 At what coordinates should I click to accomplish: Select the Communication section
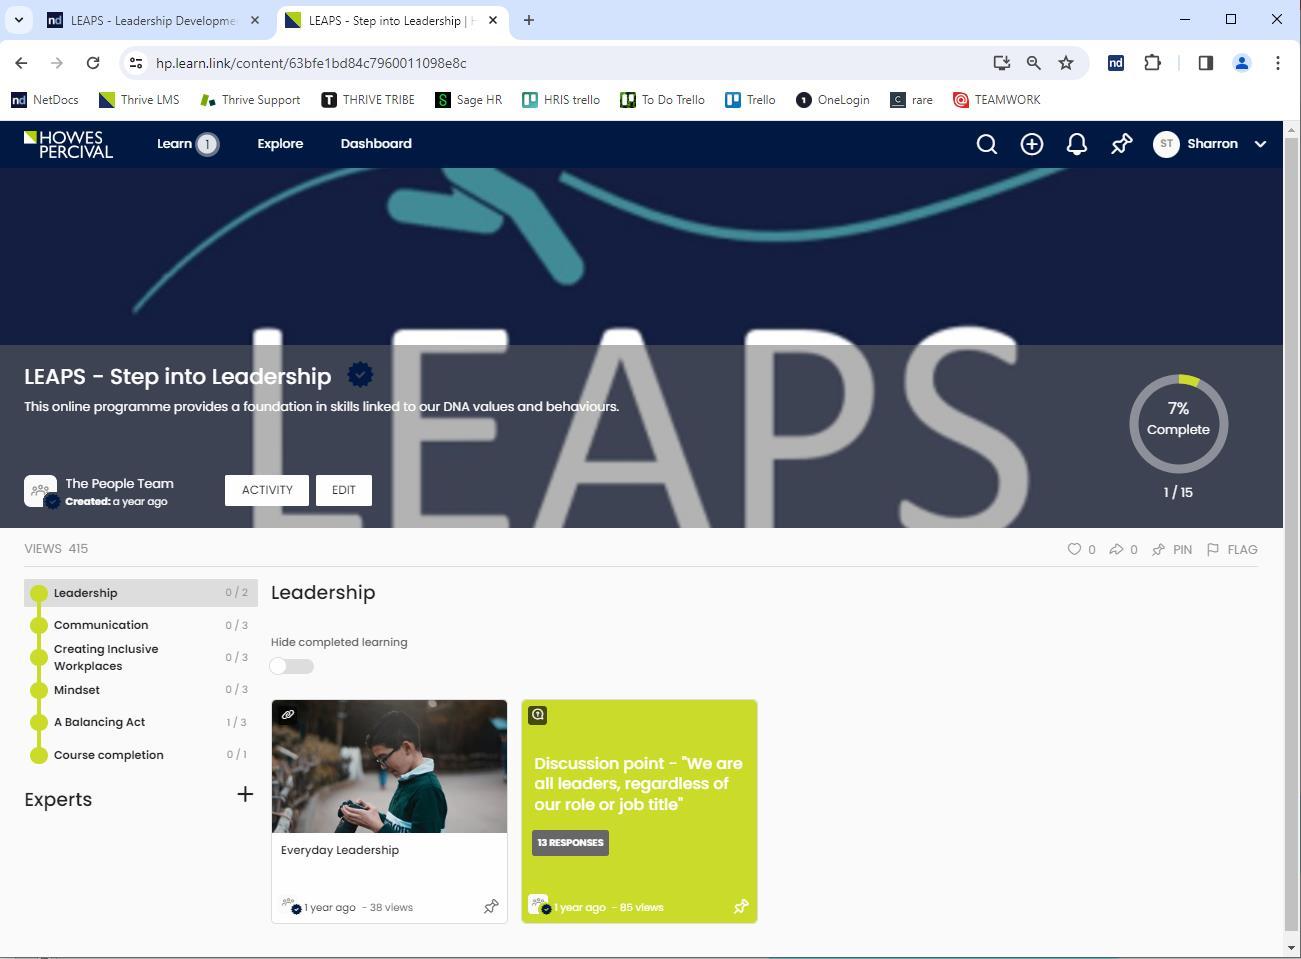[x=141, y=625]
